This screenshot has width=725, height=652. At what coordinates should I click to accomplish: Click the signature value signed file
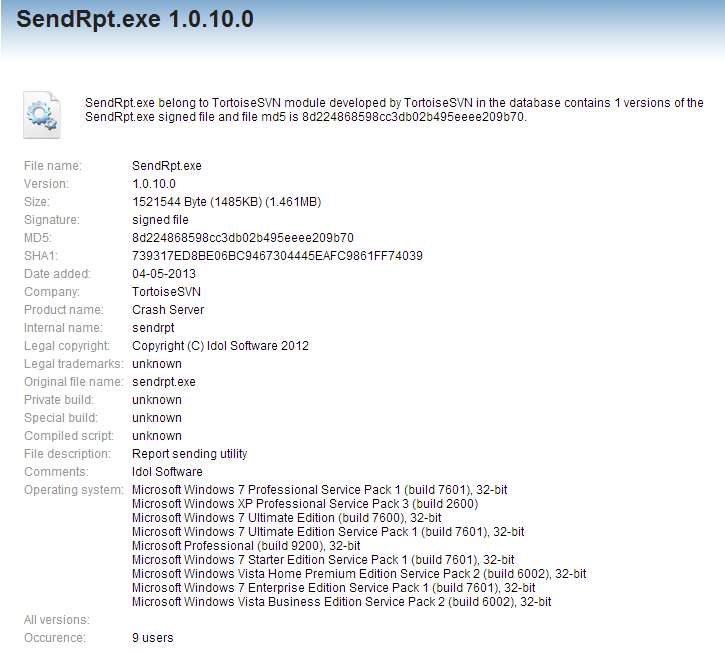point(160,220)
